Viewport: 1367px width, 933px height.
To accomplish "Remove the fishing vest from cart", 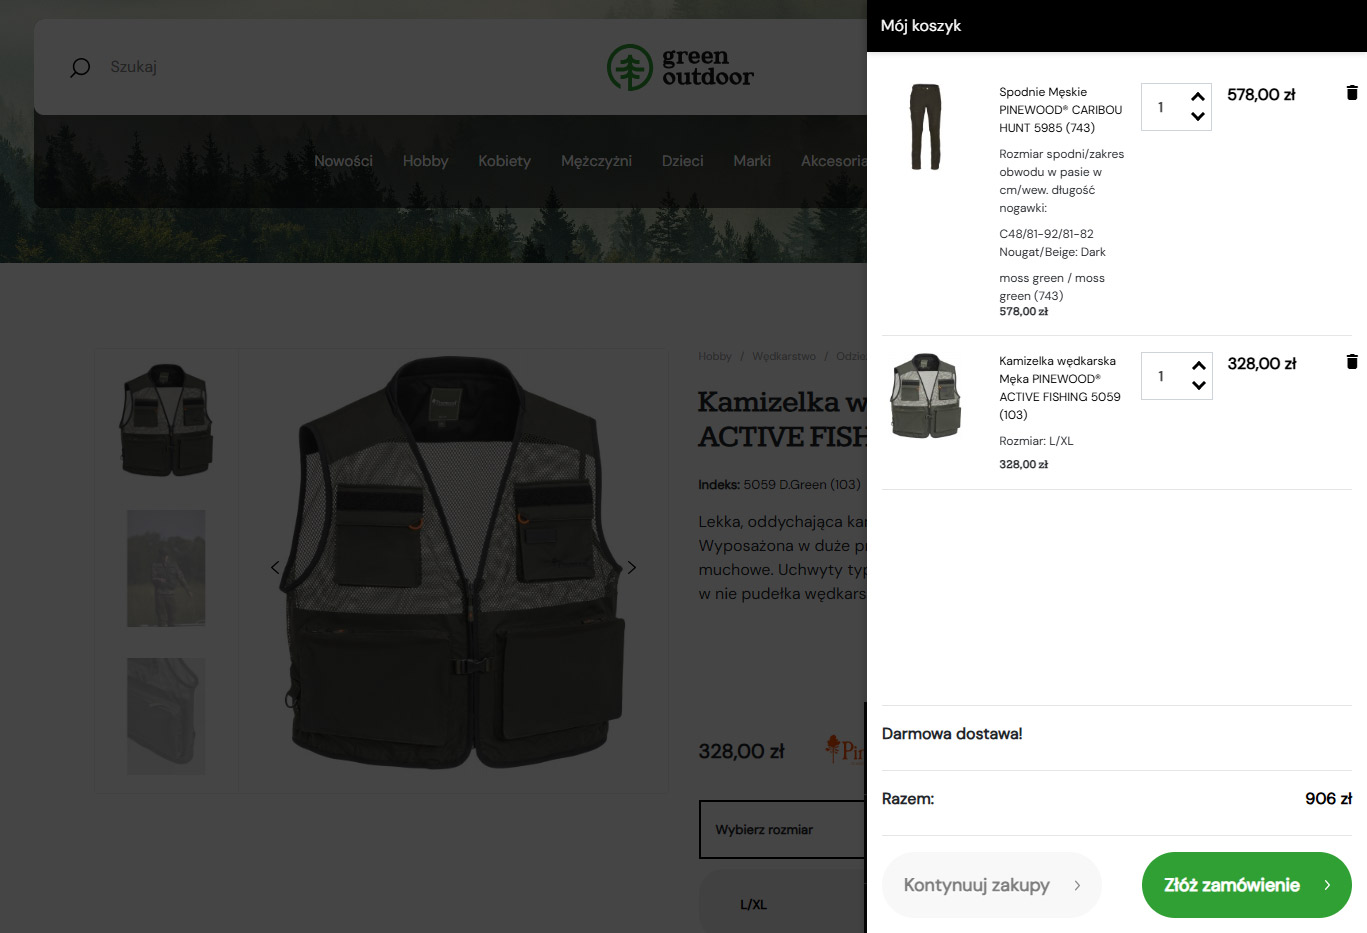I will (x=1351, y=362).
